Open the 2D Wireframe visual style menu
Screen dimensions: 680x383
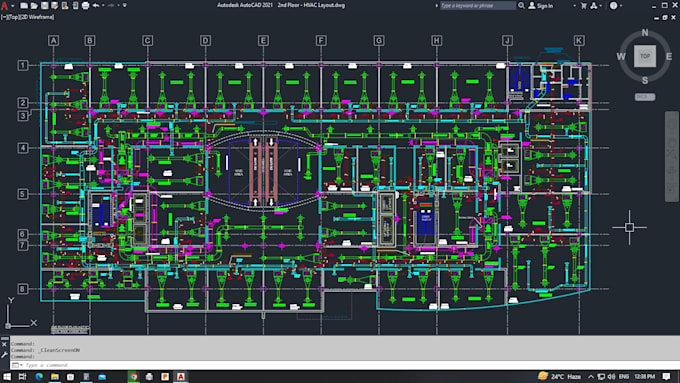(x=36, y=17)
